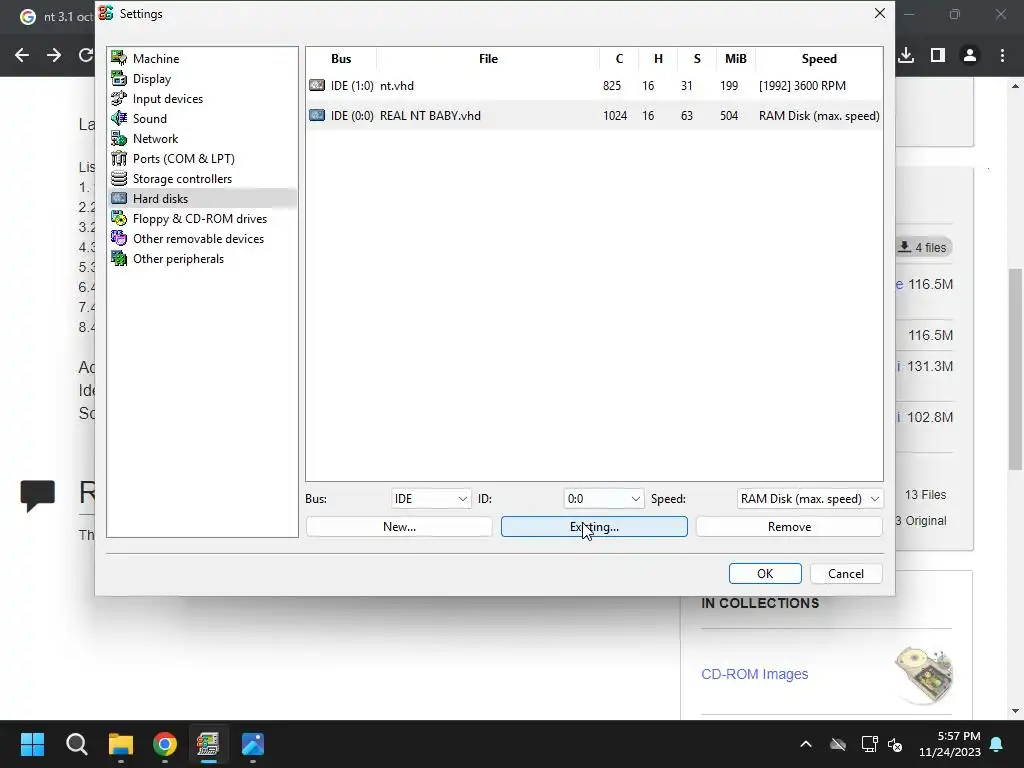
Task: Open the Speed dropdown
Action: [810, 498]
